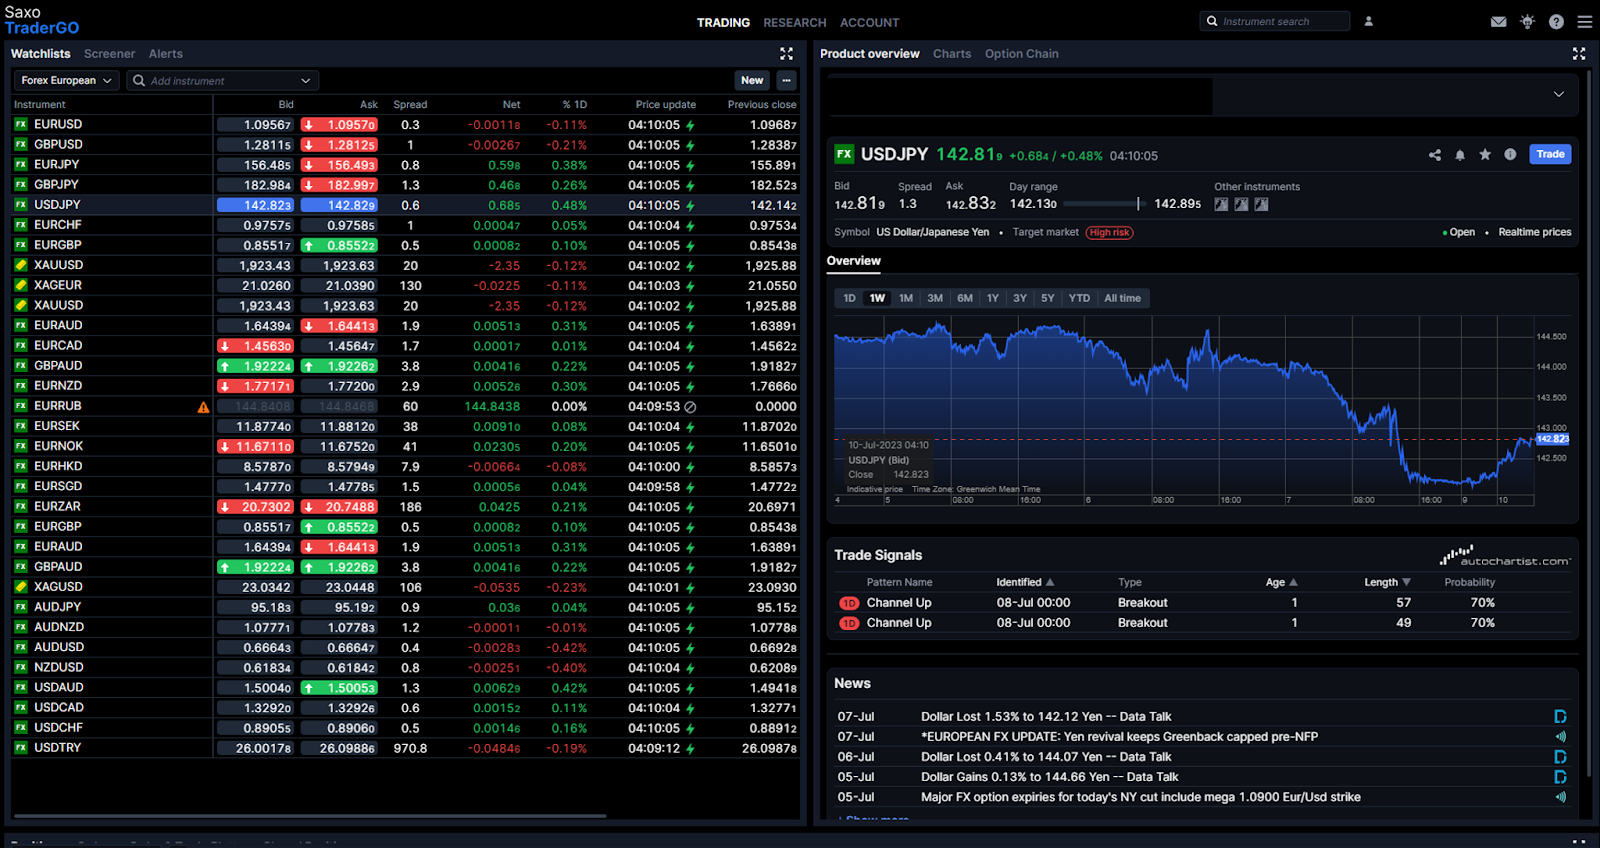Open the help question mark icon
The width and height of the screenshot is (1600, 848).
pyautogui.click(x=1556, y=22)
